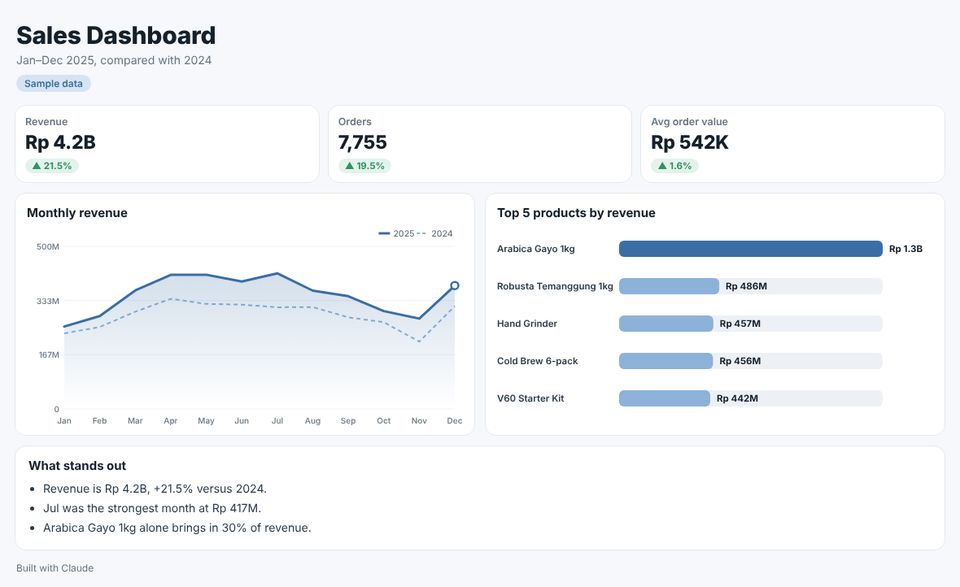Select the Sales Dashboard heading
Viewport: 960px width, 587px height.
click(x=116, y=36)
